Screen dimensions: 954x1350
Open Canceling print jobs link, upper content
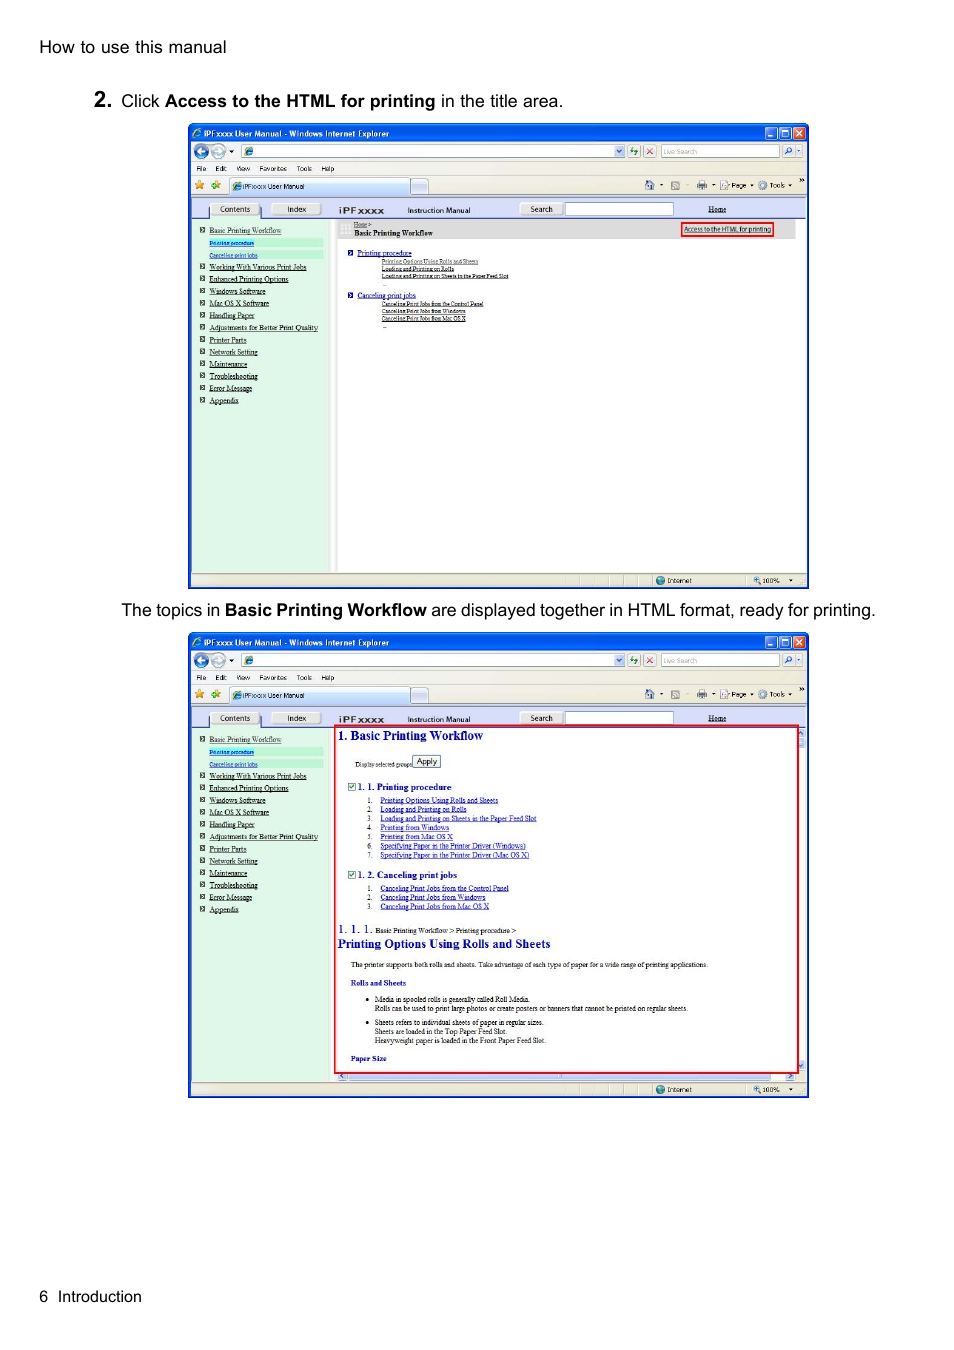386,295
